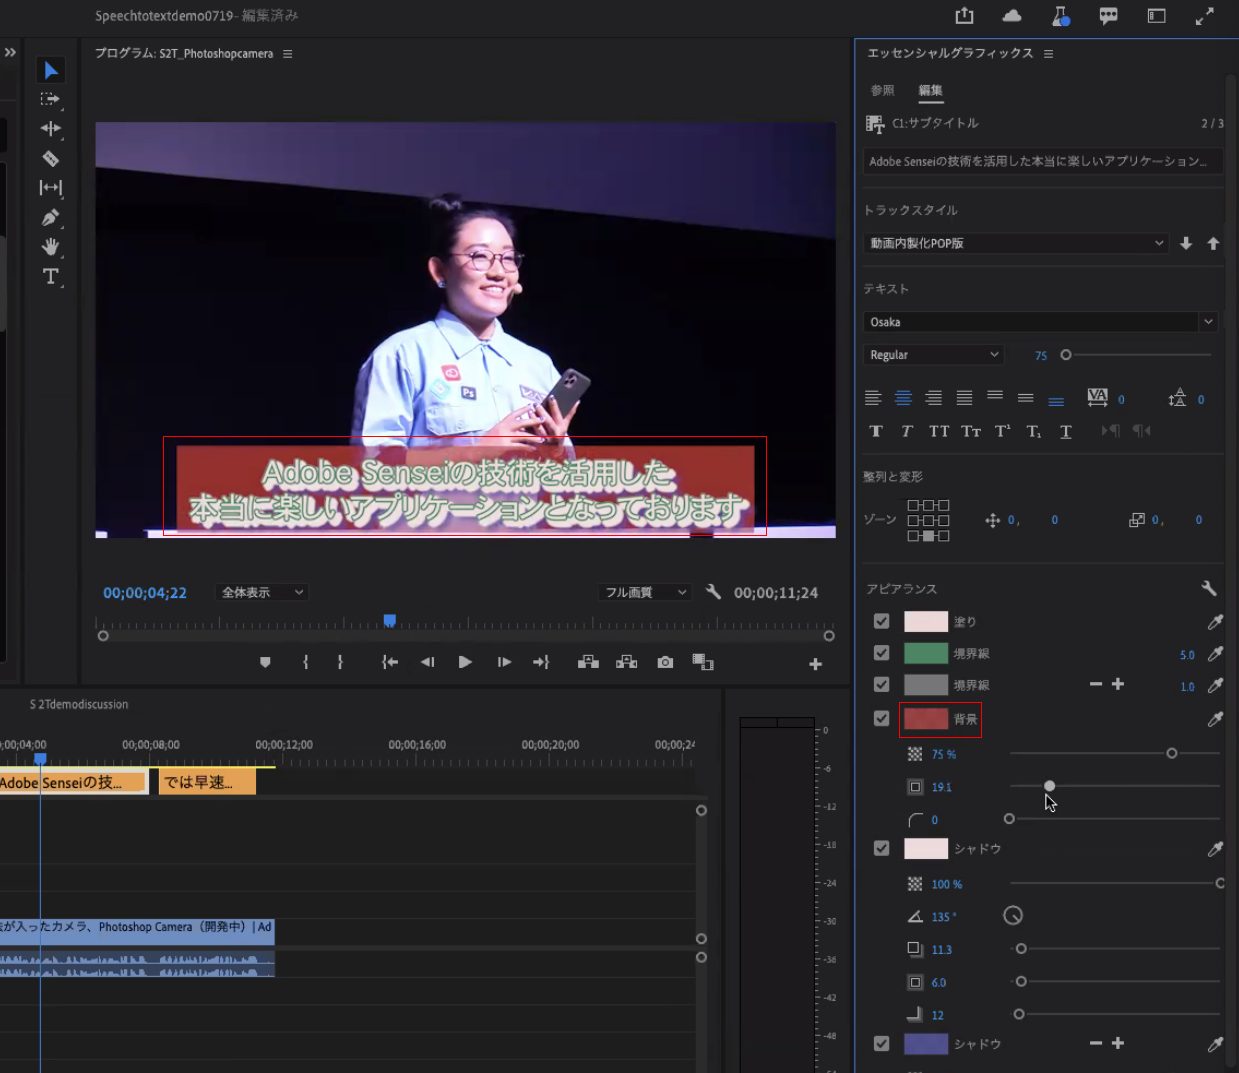Choose the Hand tool
Screen dimensions: 1239x1073
[x=50, y=247]
